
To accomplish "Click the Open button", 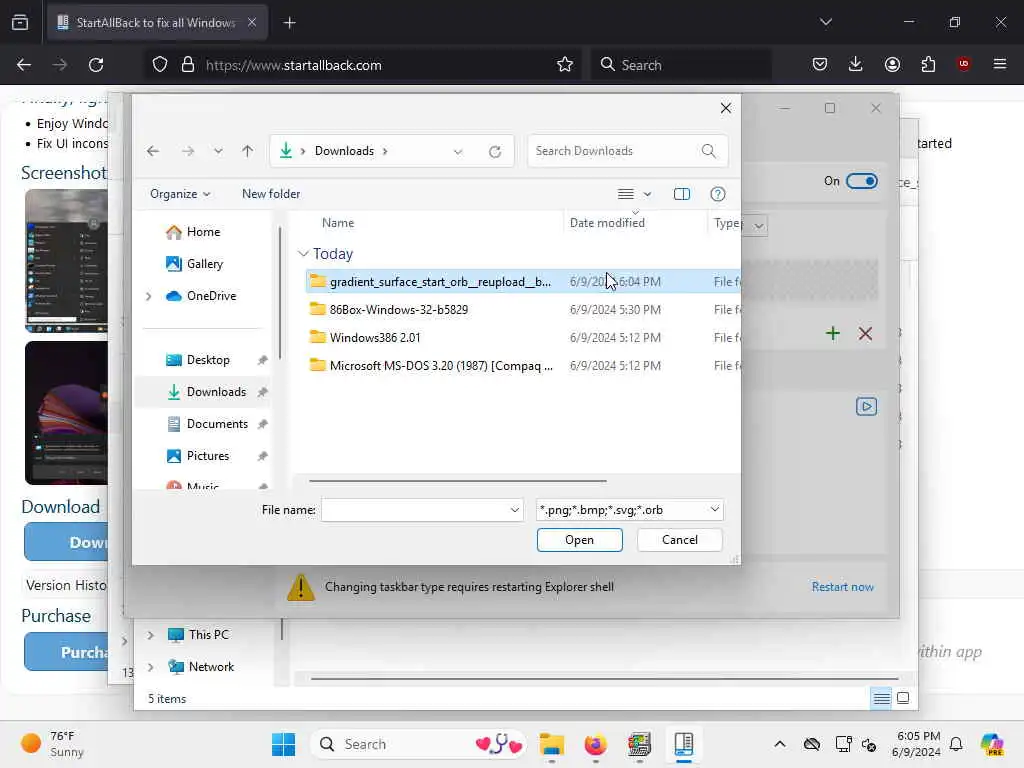I will point(579,540).
